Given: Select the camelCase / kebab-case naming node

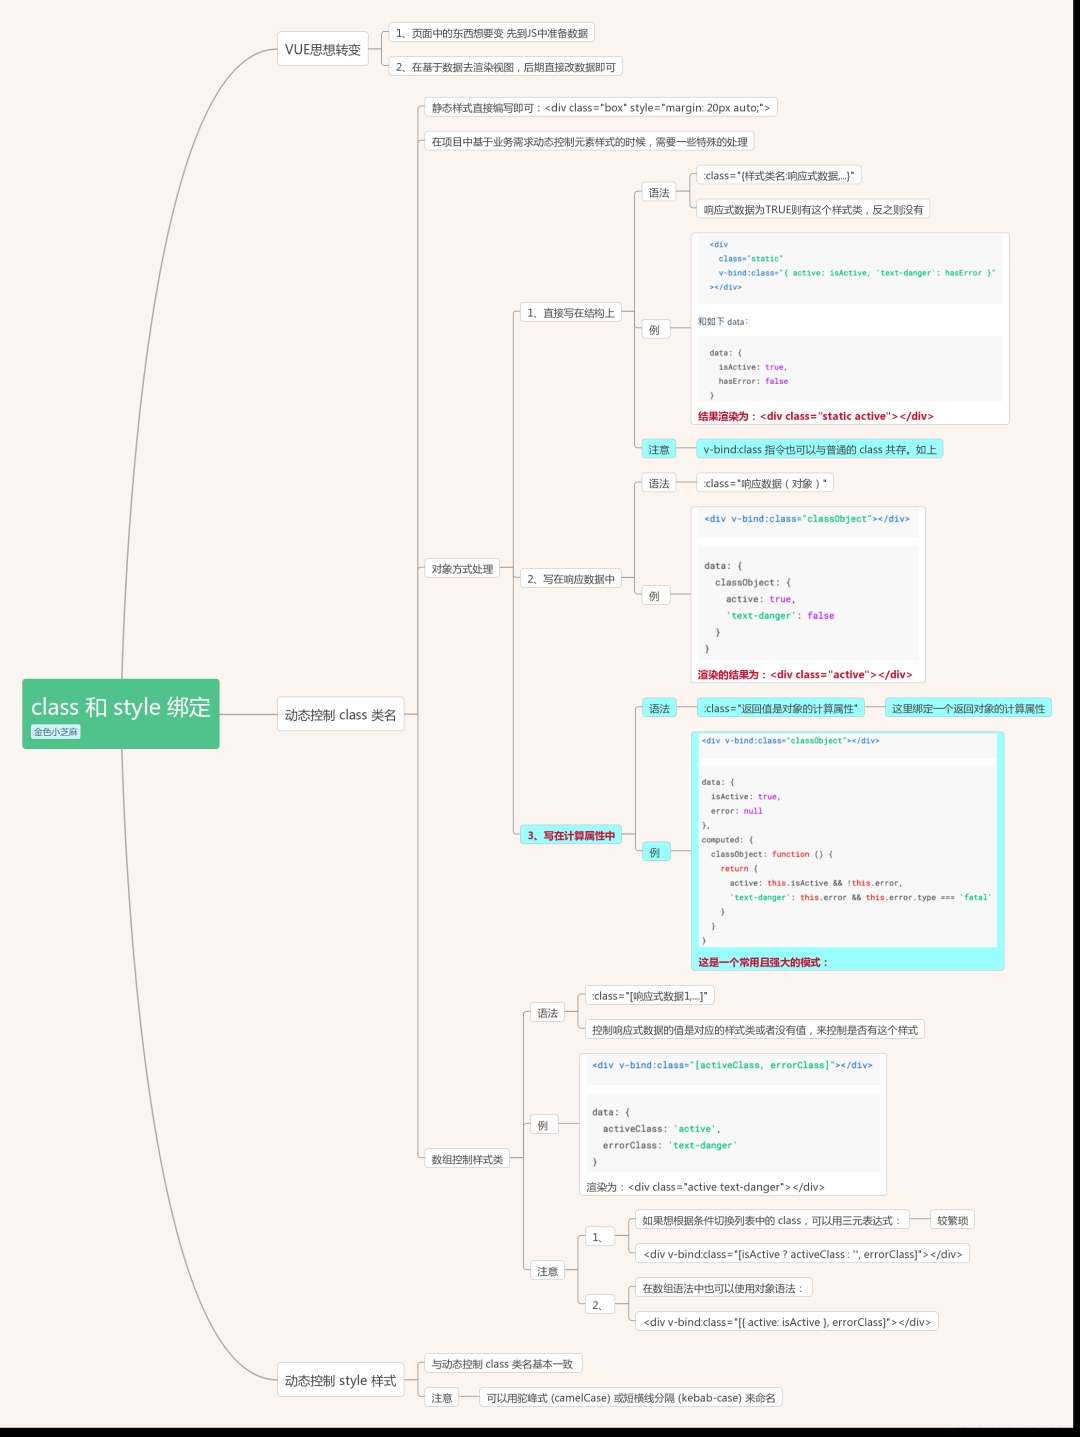Looking at the screenshot, I should (x=630, y=1398).
